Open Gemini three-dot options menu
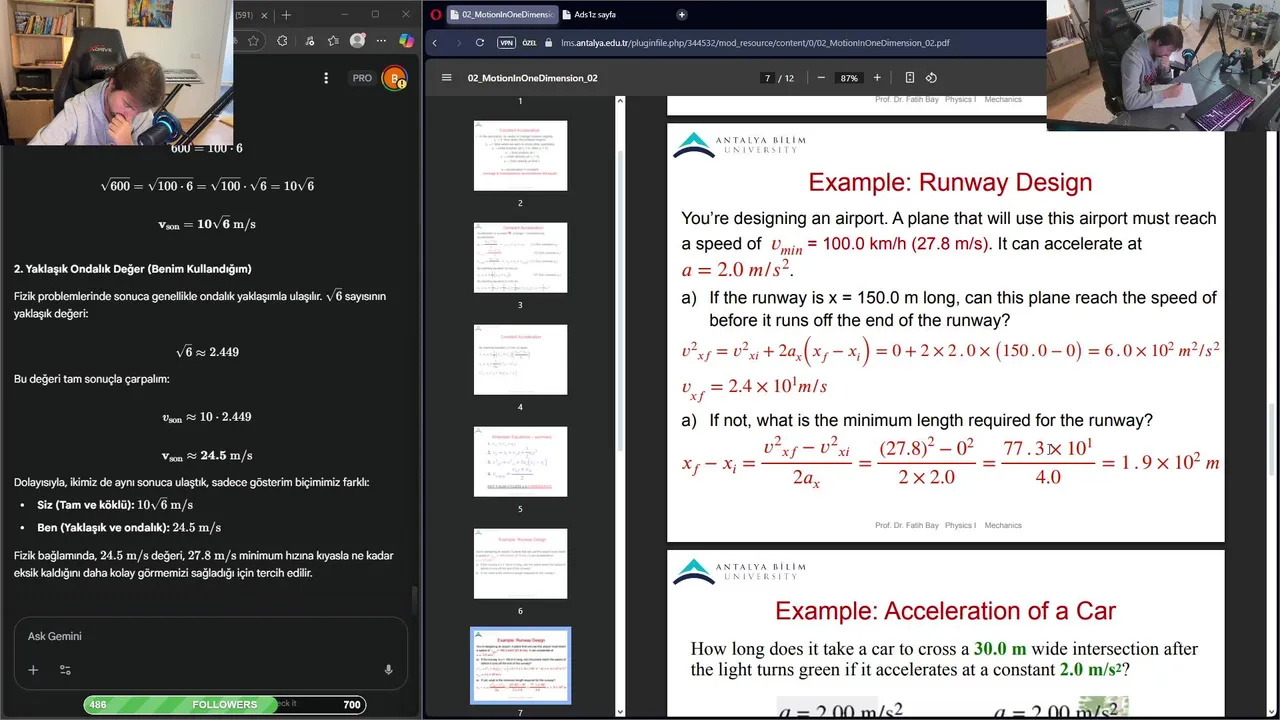 pyautogui.click(x=326, y=78)
